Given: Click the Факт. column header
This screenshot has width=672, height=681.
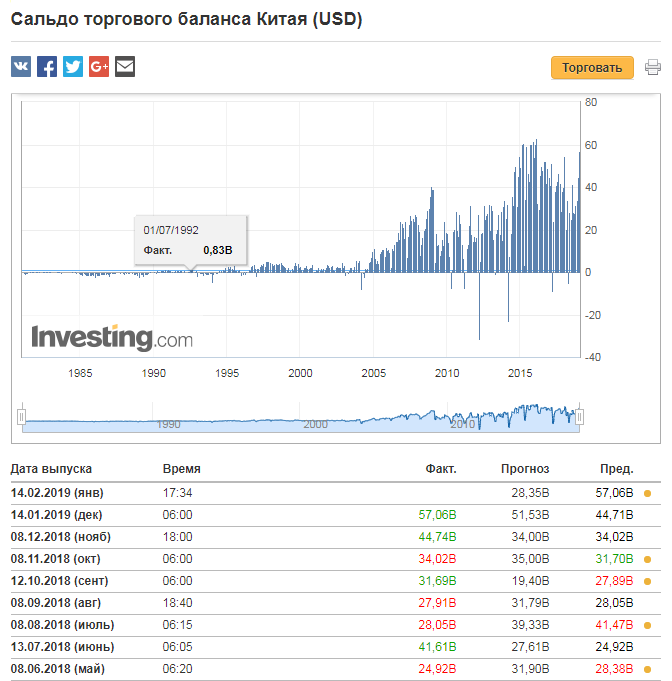Looking at the screenshot, I should [440, 469].
